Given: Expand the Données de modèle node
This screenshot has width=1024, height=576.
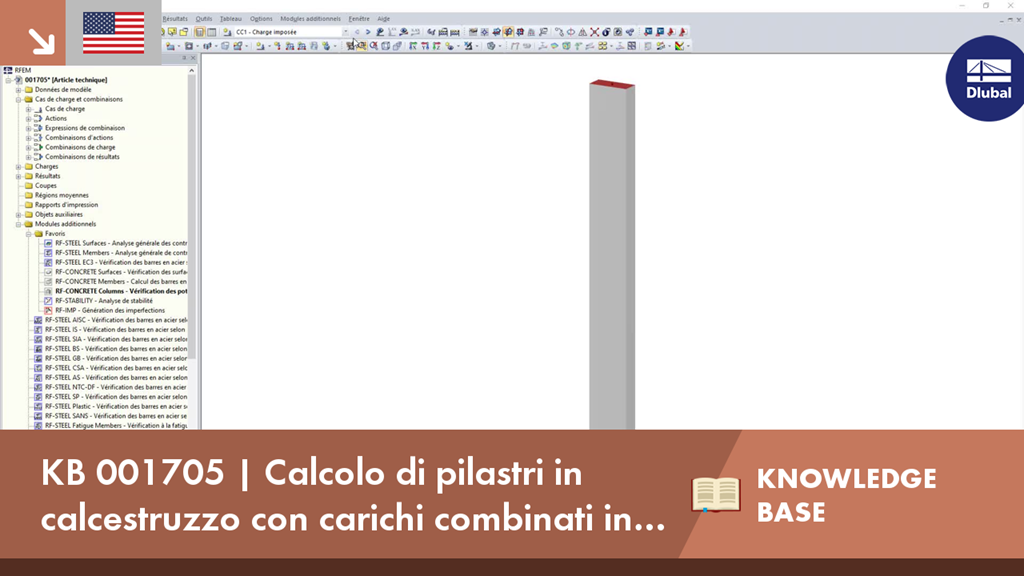Looking at the screenshot, I should (x=19, y=89).
